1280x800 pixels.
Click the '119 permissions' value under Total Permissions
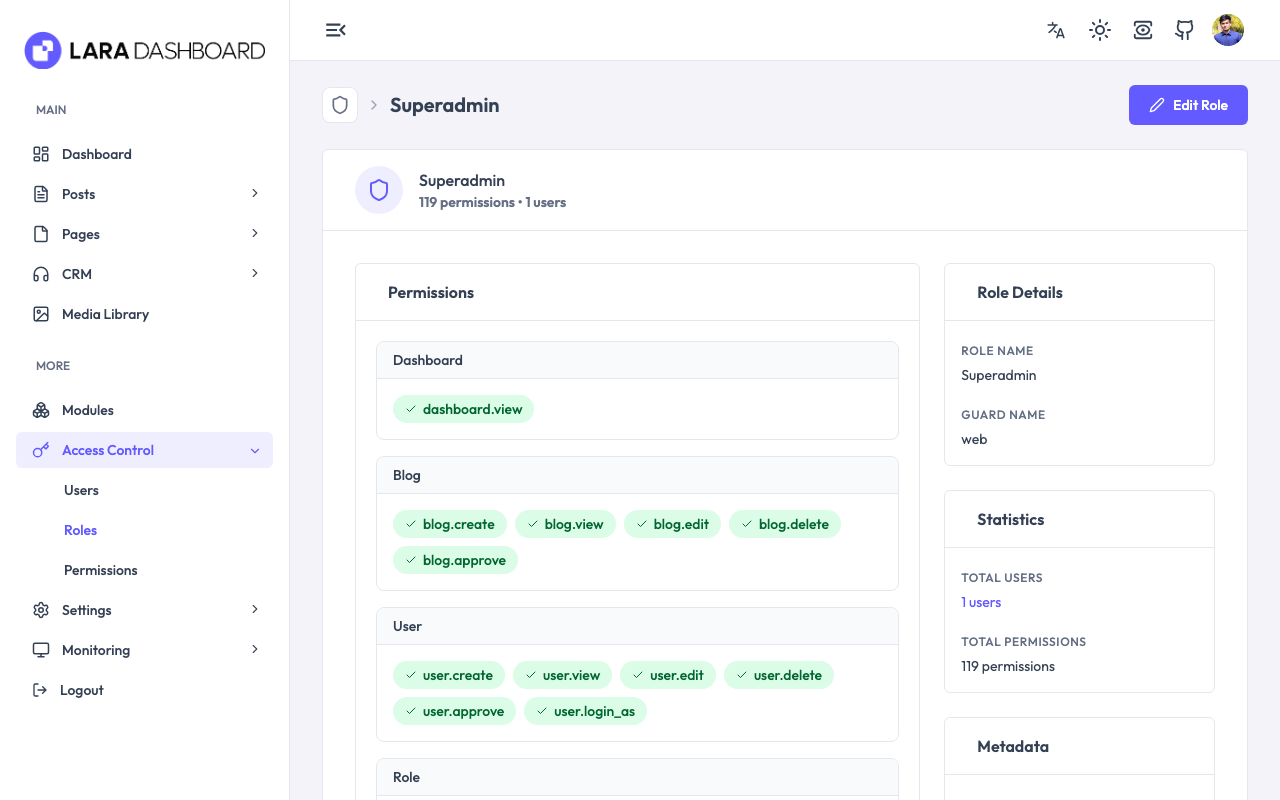(1008, 666)
